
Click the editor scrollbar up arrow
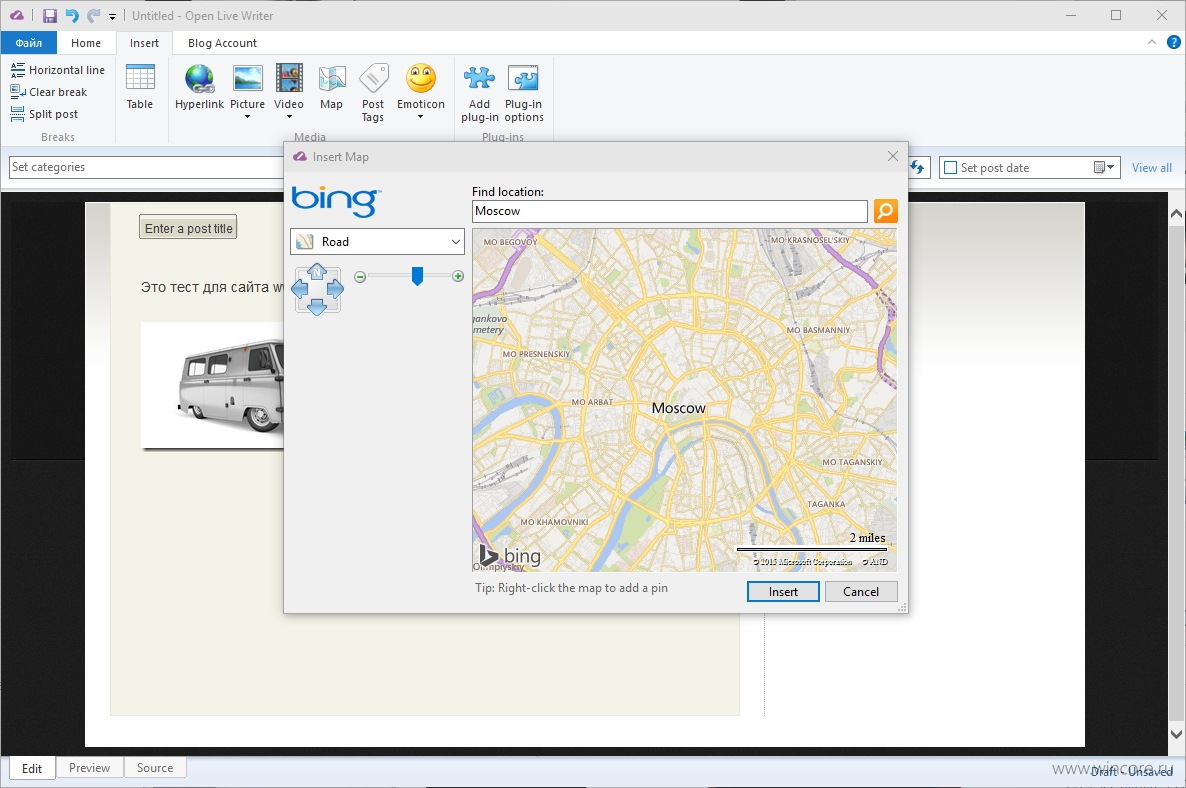(1176, 213)
